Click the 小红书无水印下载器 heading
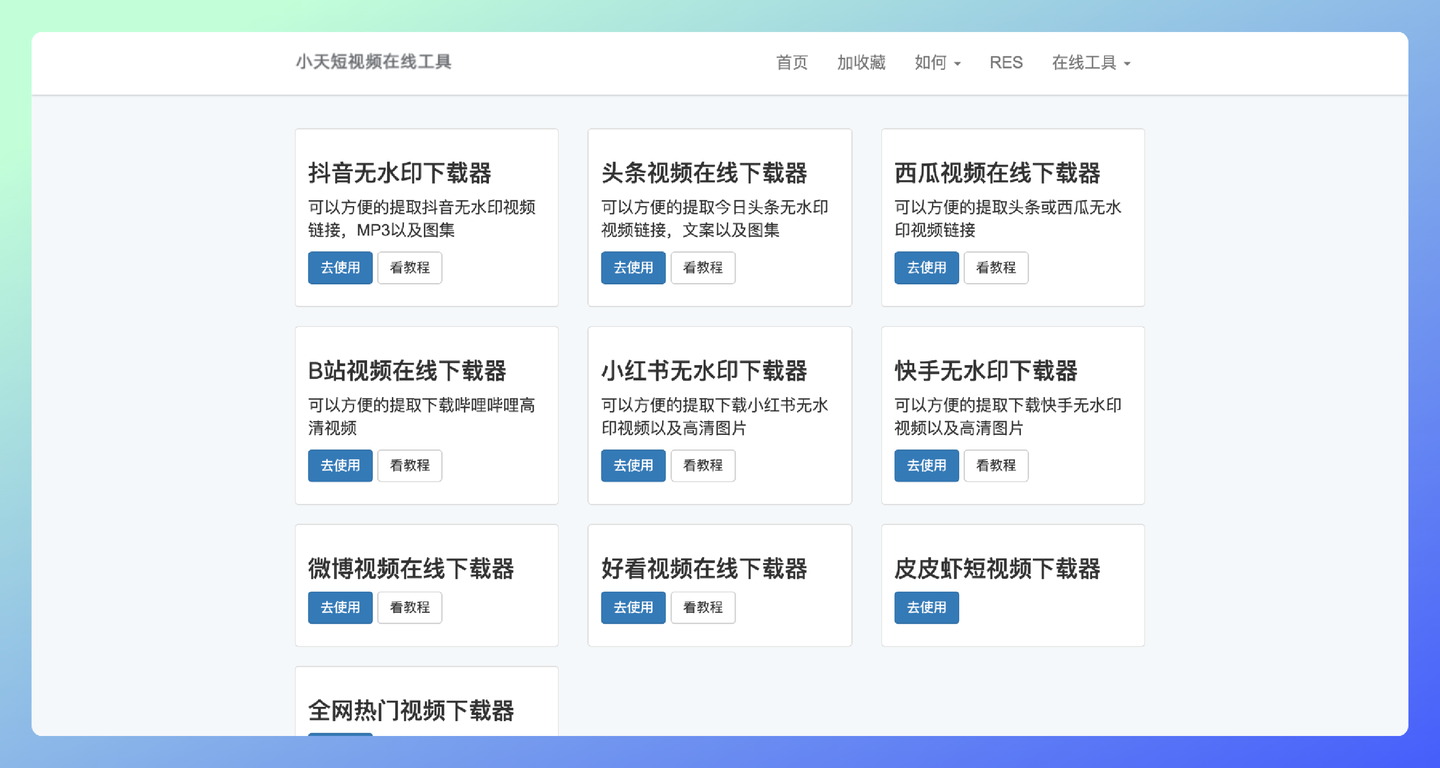 click(704, 371)
